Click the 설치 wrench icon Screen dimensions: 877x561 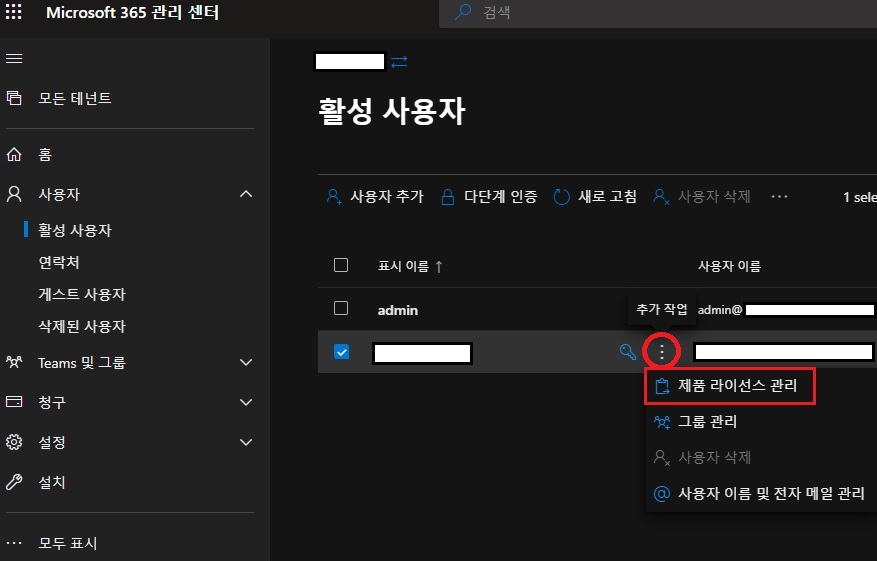[14, 482]
